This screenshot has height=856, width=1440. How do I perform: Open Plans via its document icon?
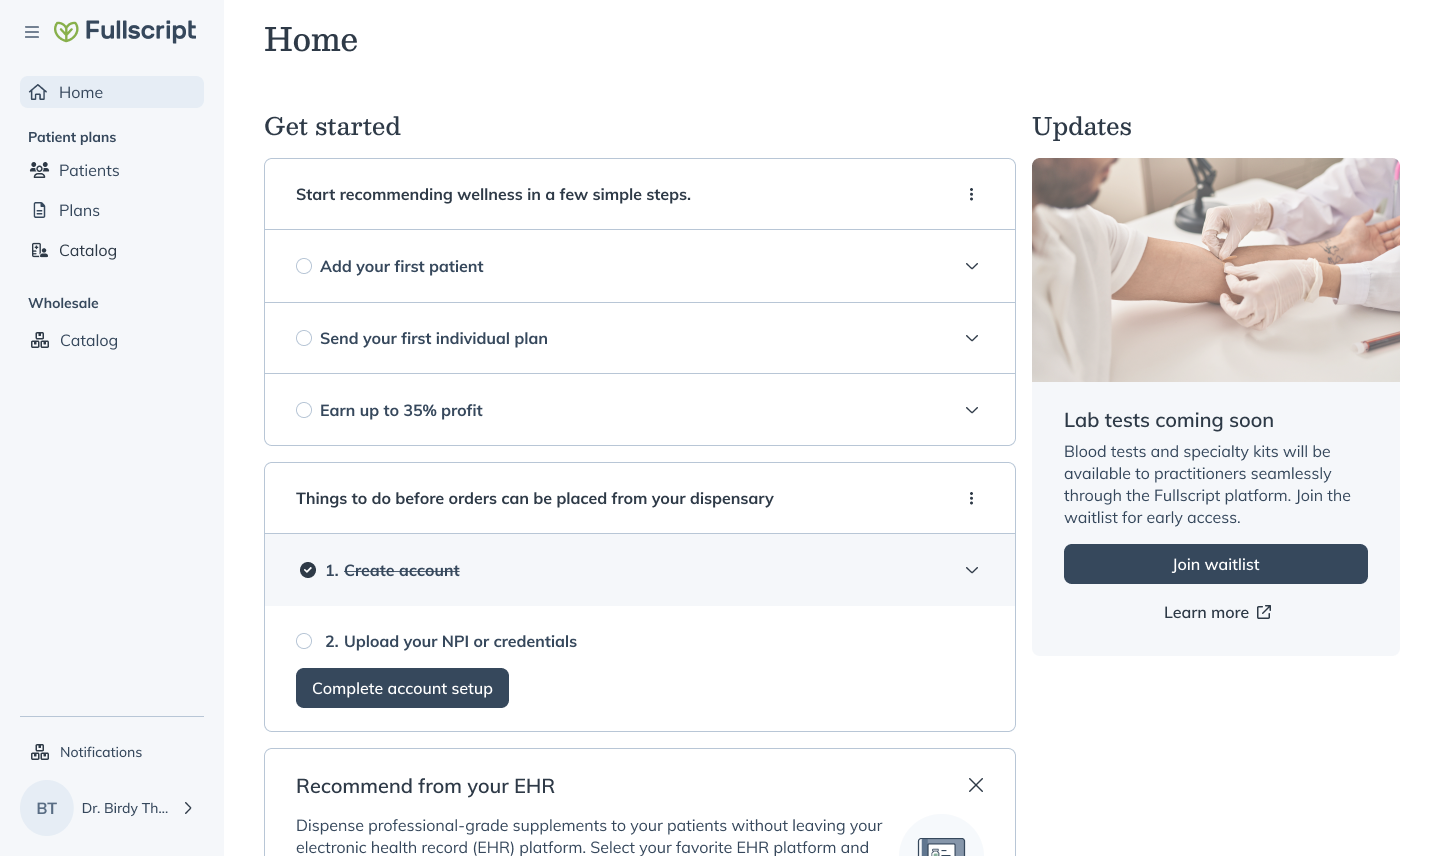[40, 210]
